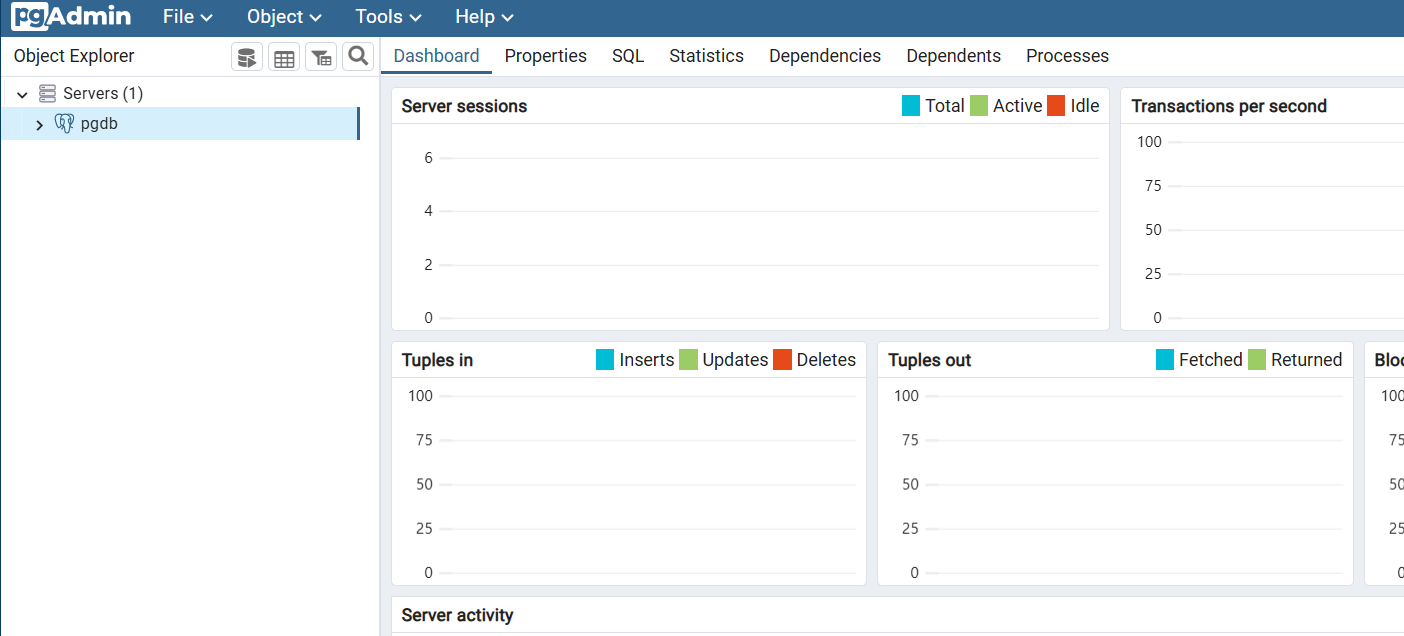This screenshot has height=636, width=1404.
Task: Switch to the Properties tab
Action: point(545,56)
